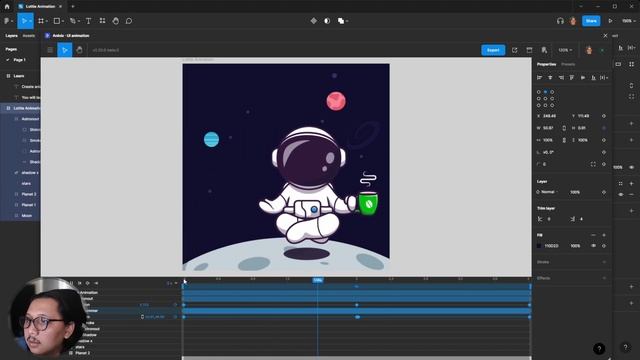Edit the X position input field
This screenshot has height=360, width=640.
549,116
